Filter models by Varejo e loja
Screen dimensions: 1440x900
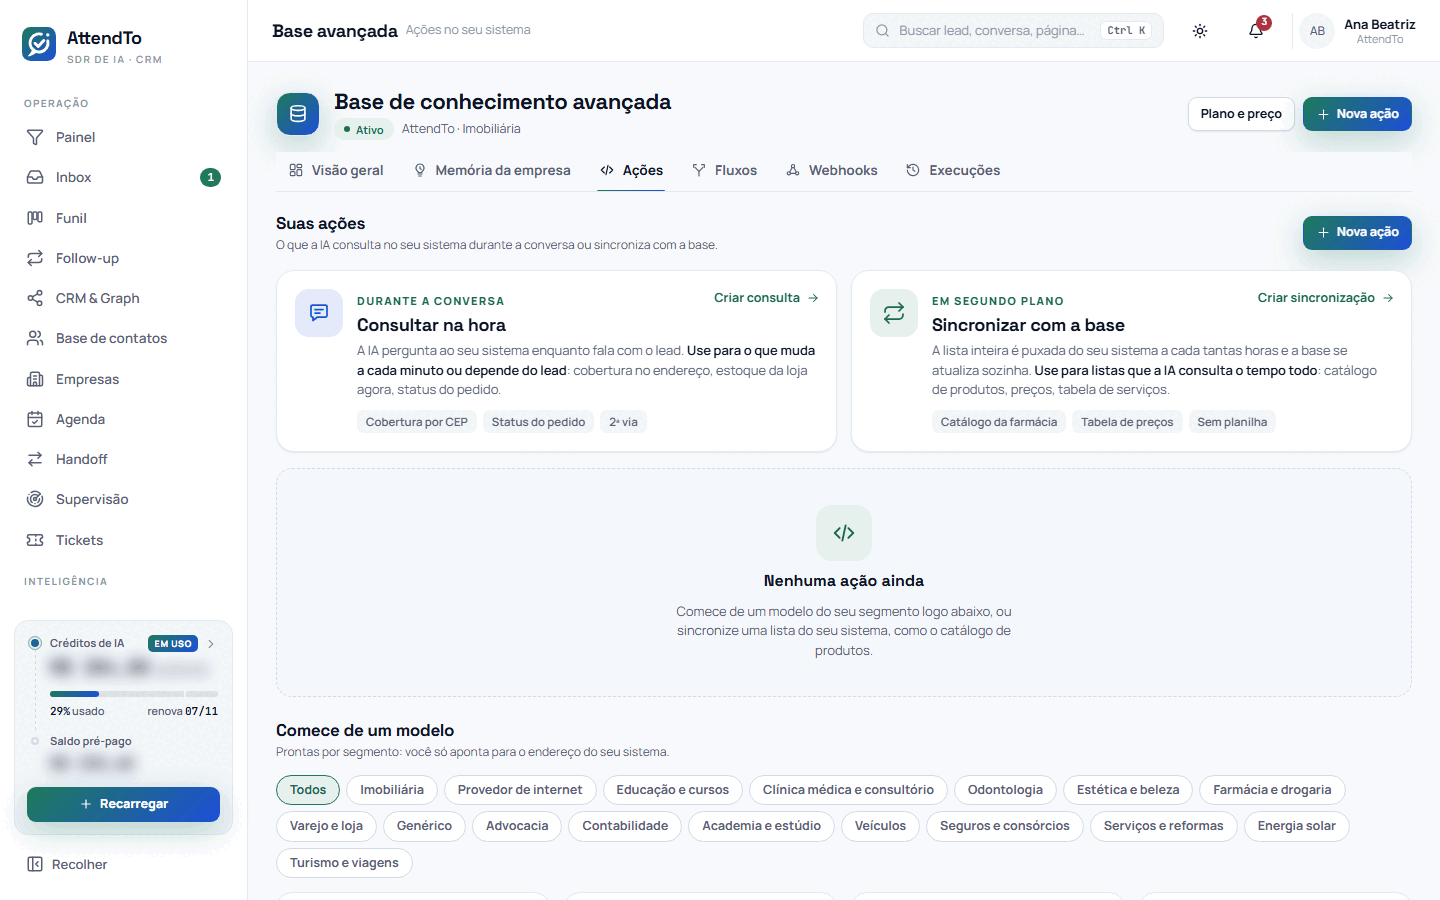[326, 826]
